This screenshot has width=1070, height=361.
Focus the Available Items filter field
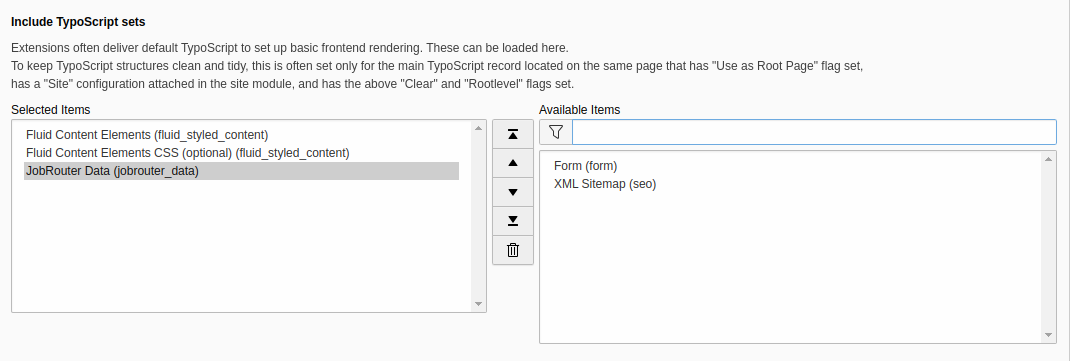coord(813,132)
